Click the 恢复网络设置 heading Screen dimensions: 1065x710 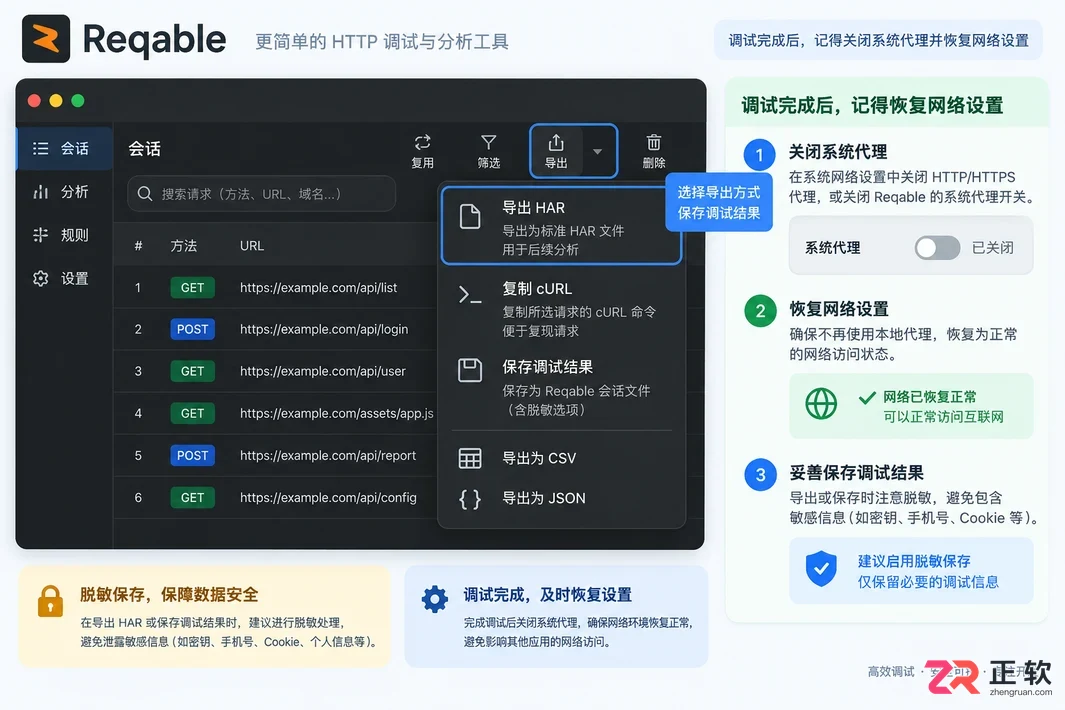point(839,309)
